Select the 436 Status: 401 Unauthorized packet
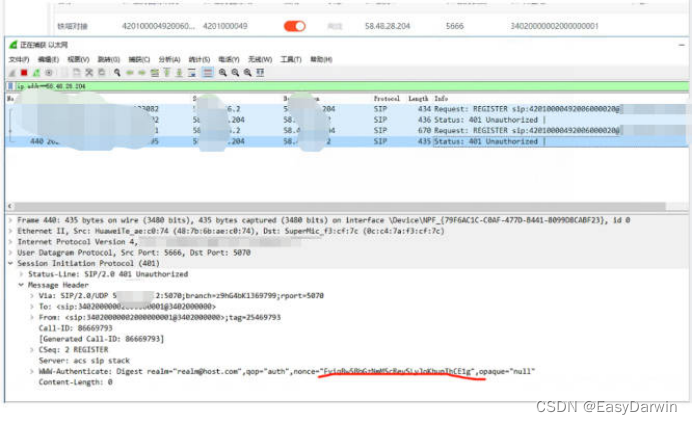Image resolution: width=692 pixels, height=424 pixels. click(346, 120)
